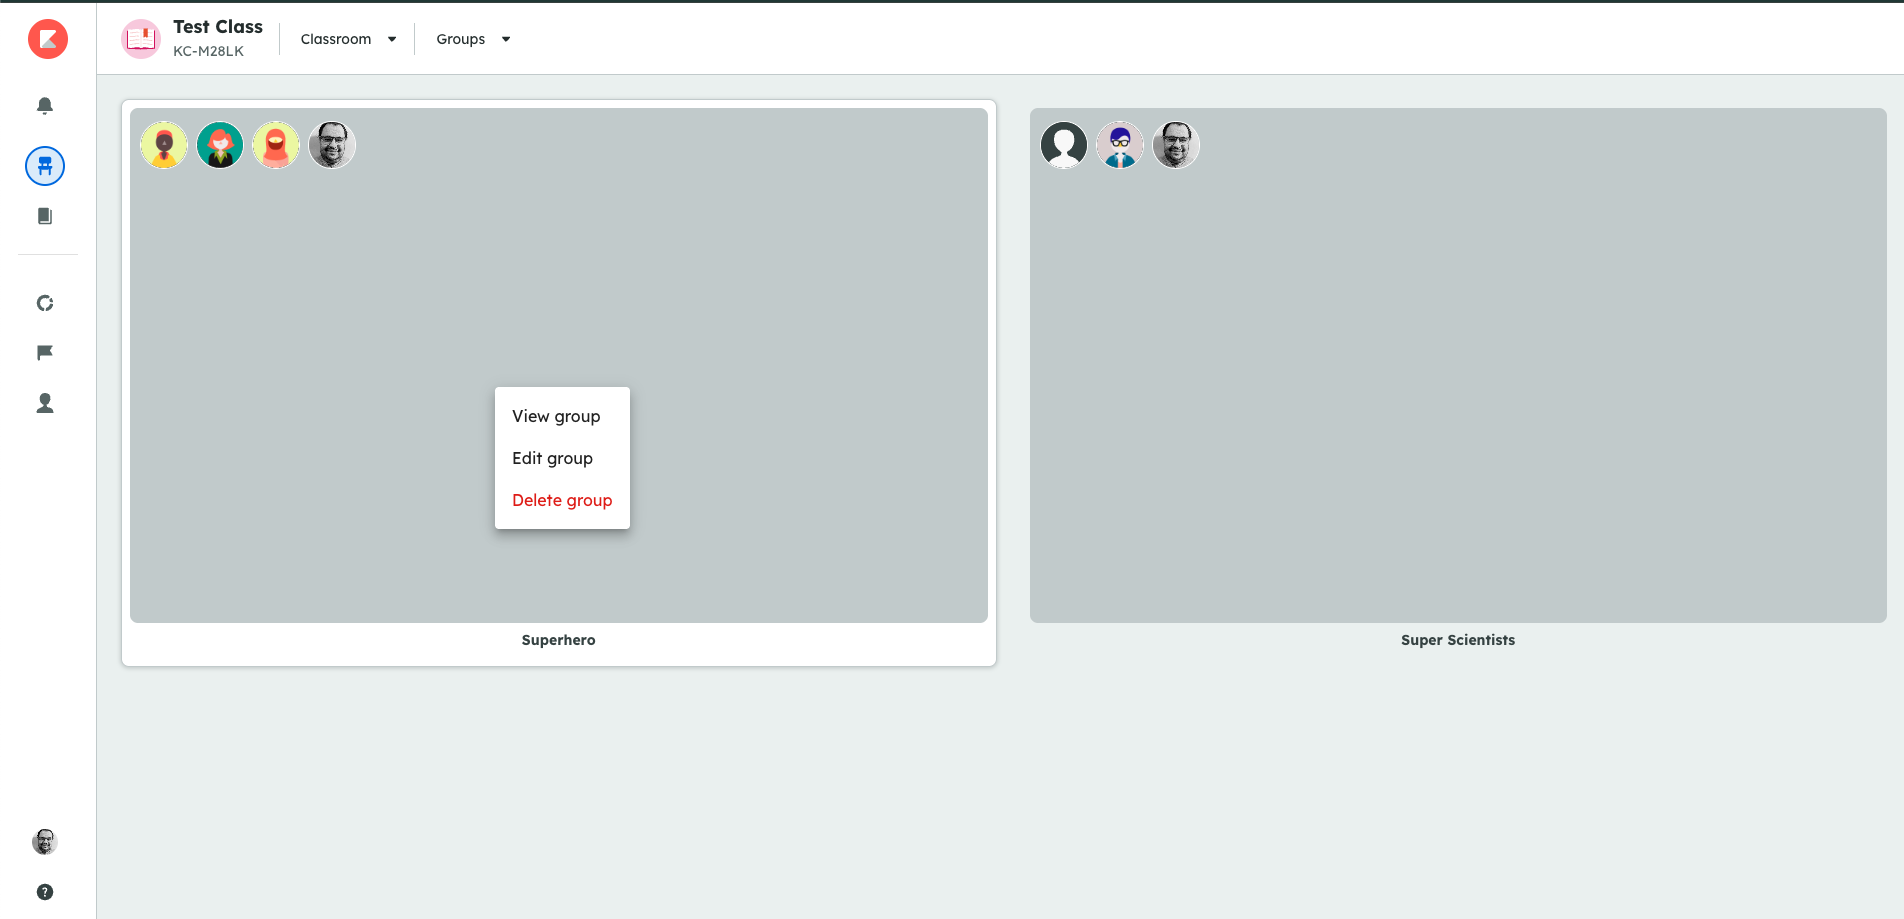Click the red Kiddom logo icon
1904x919 pixels.
tap(47, 39)
